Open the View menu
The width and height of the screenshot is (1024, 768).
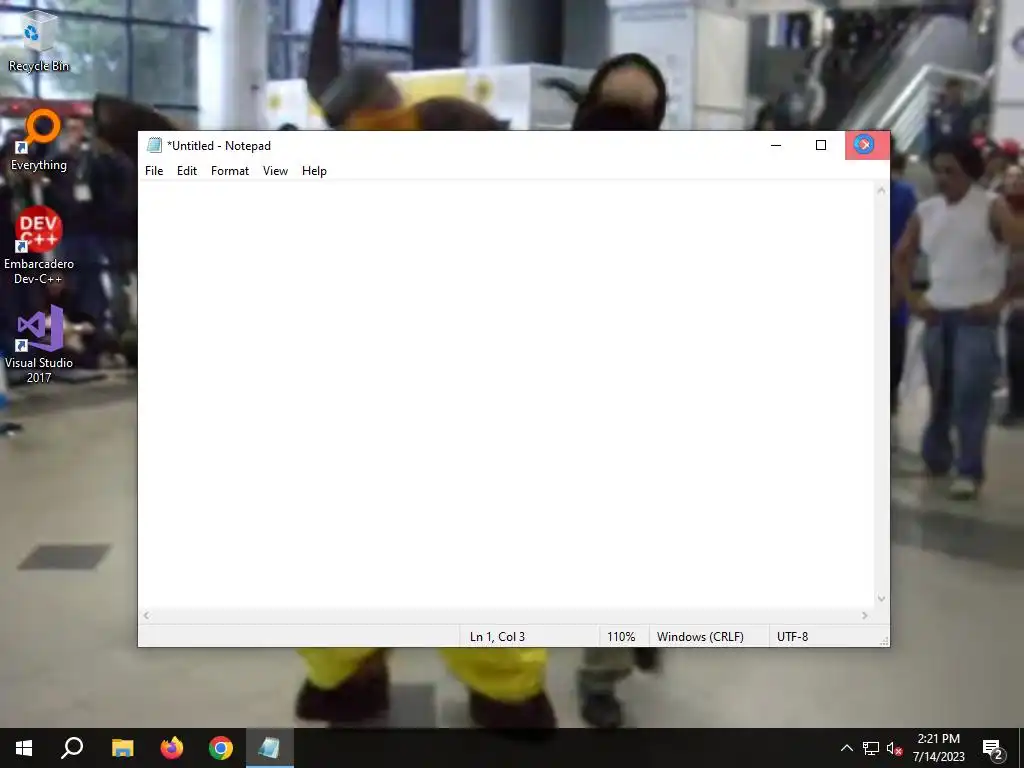click(x=275, y=170)
